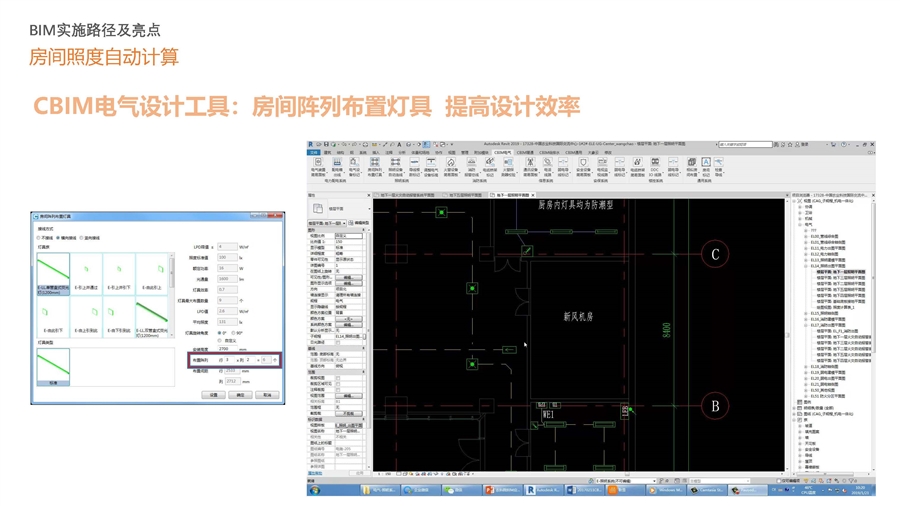Select the 横向接线 radio option
This screenshot has height=506, width=900.
click(x=58, y=238)
